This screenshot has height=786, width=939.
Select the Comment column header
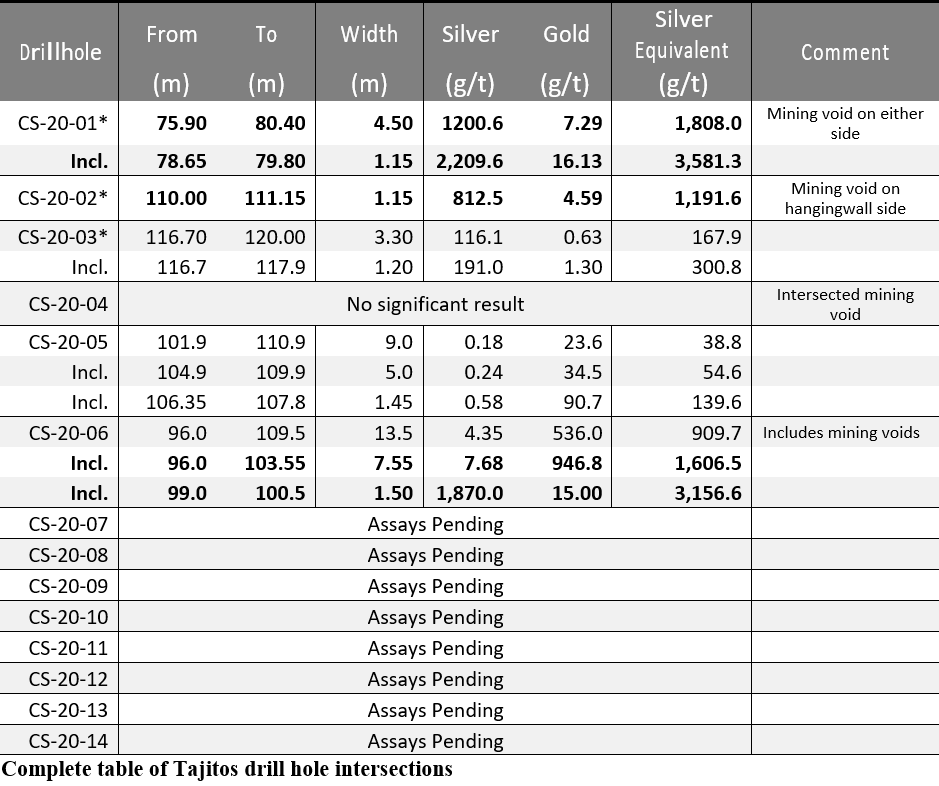tap(845, 52)
